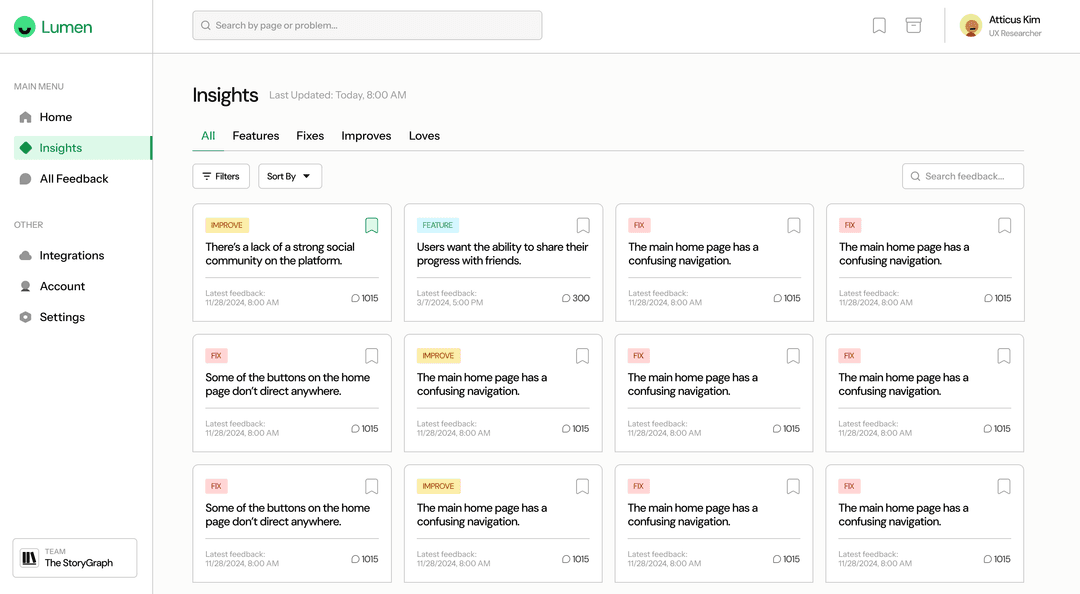Viewport: 1080px width, 594px height.
Task: Open the Integrations icon in sidebar
Action: coord(24,255)
